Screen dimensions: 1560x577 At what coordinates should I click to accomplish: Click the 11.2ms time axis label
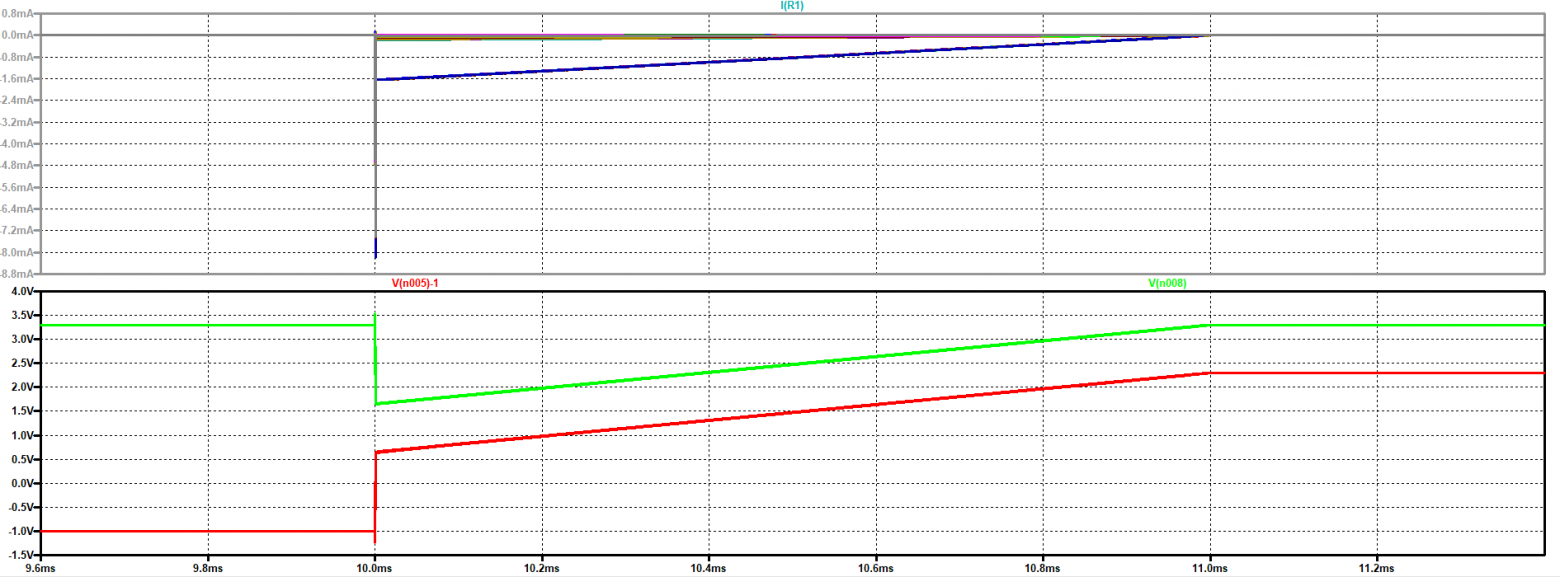(x=1377, y=568)
